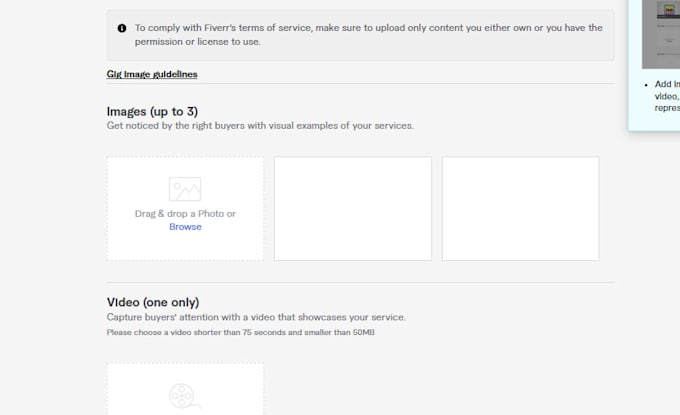Click the 'Add Im...' tip text in the side panel
Viewport: 680px width, 415px height.
(667, 96)
